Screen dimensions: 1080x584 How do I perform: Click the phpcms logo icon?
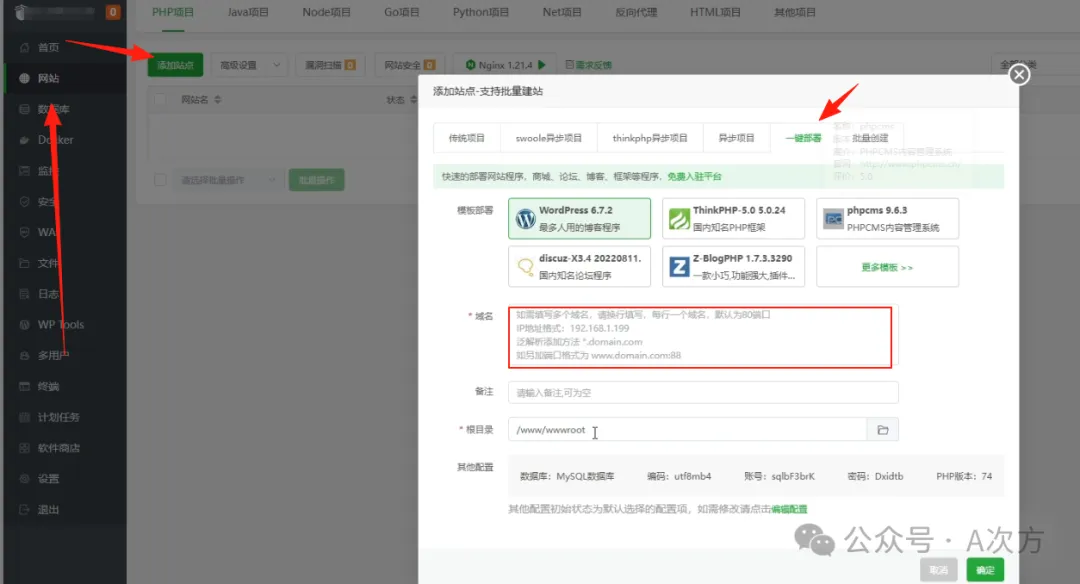coord(833,218)
